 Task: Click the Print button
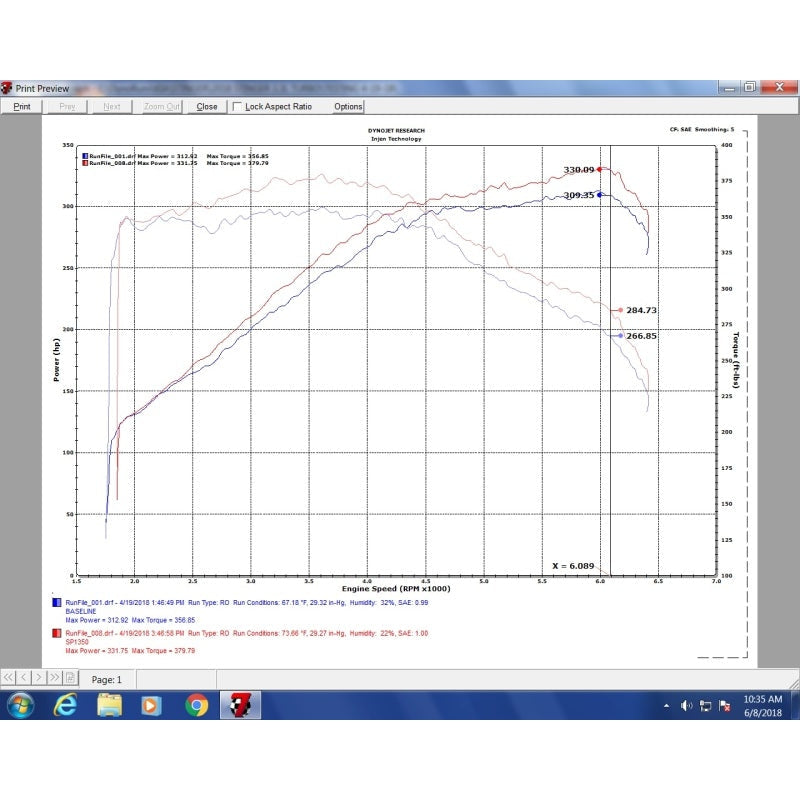(21, 106)
